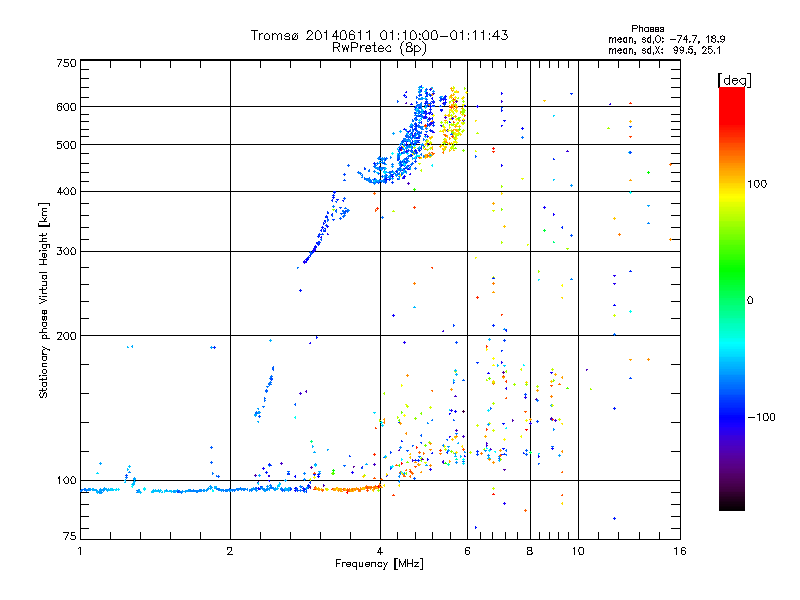The image size is (800, 600).
Task: Click the Frequency [MHz] axis label
Action: pos(379,564)
